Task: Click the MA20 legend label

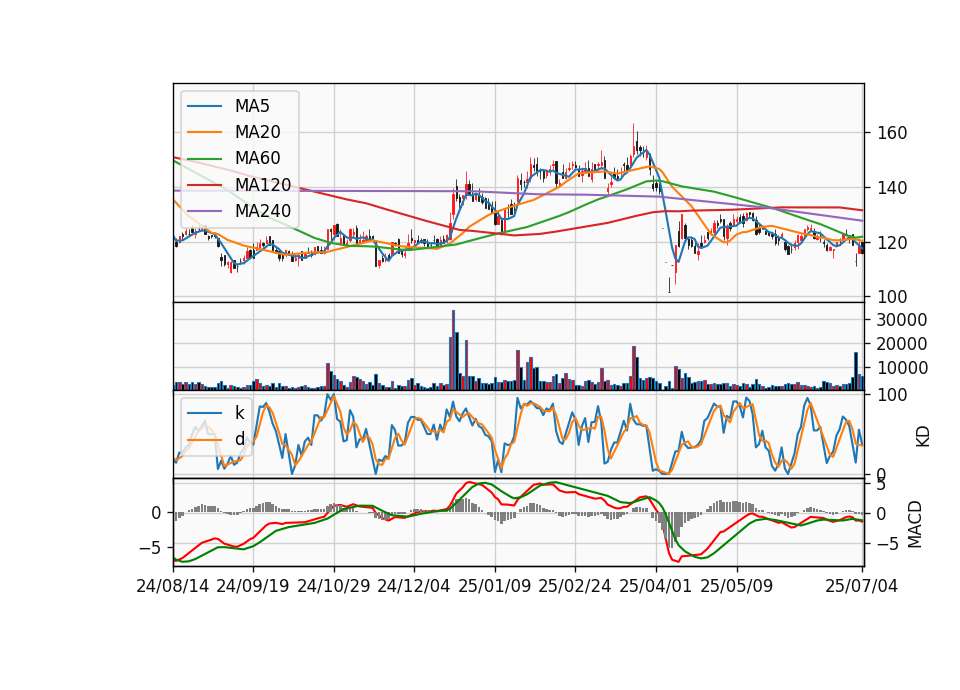Action: (257, 132)
